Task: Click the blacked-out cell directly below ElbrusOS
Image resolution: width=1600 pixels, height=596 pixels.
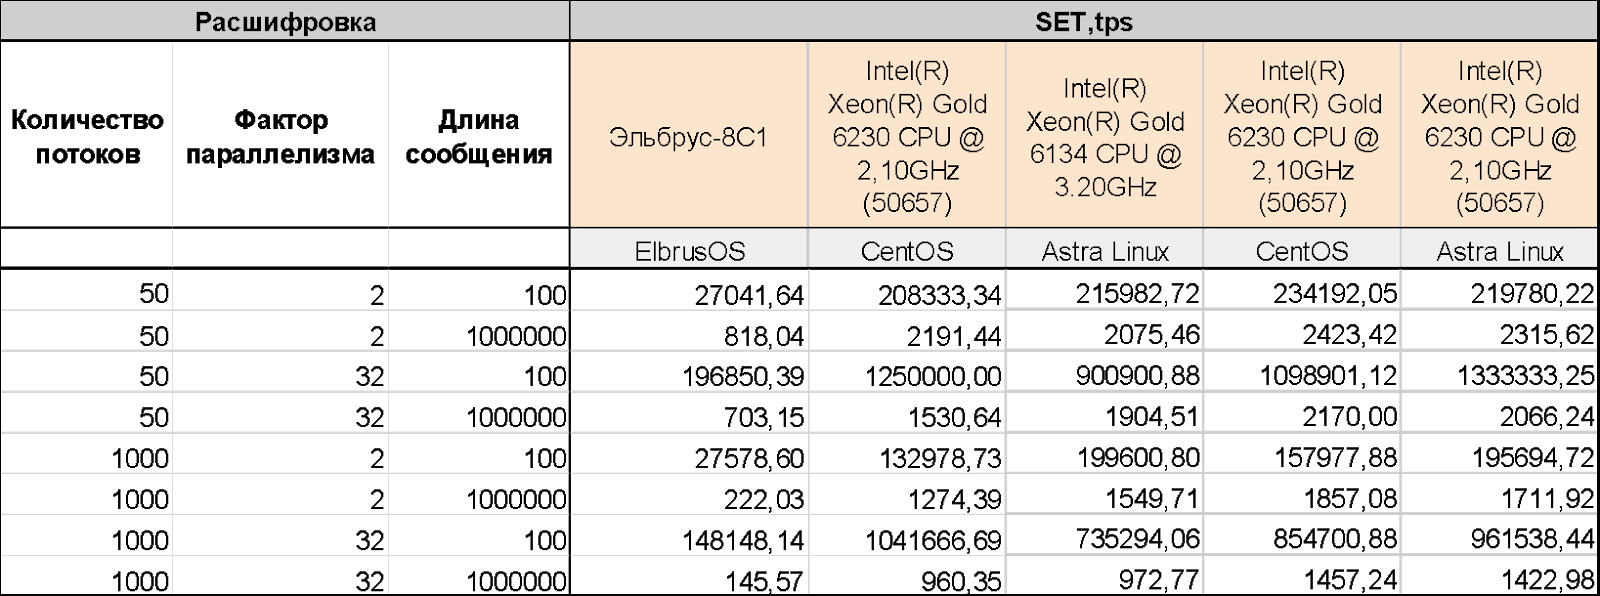Action: [x=689, y=289]
